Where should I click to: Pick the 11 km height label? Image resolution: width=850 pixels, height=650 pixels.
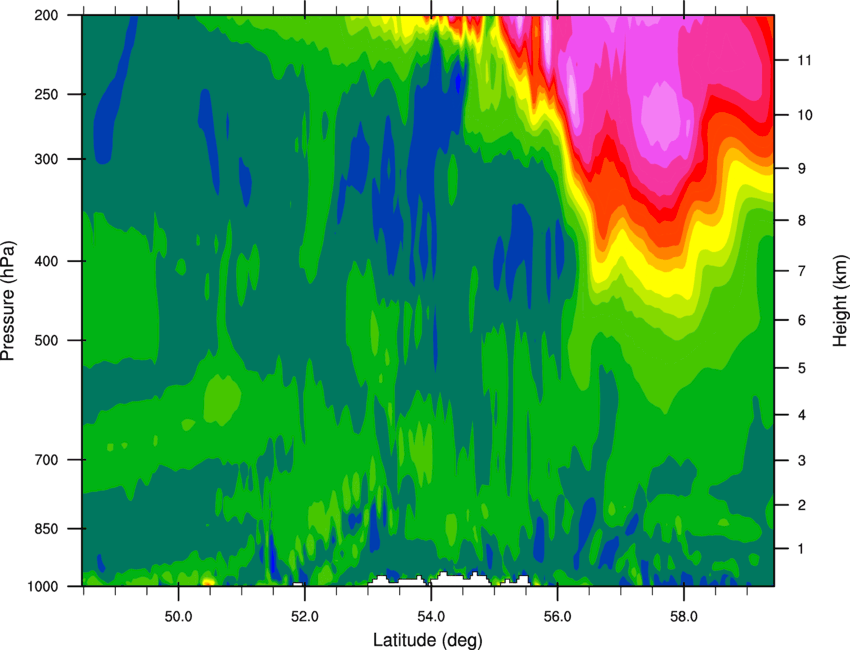tap(804, 60)
